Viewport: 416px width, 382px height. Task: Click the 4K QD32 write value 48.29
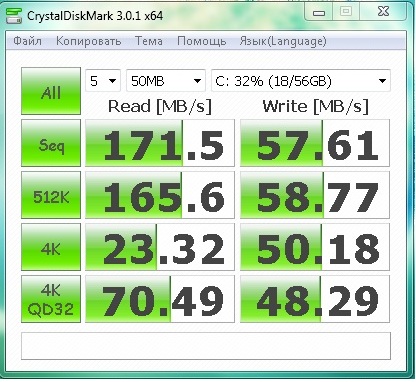pyautogui.click(x=315, y=299)
